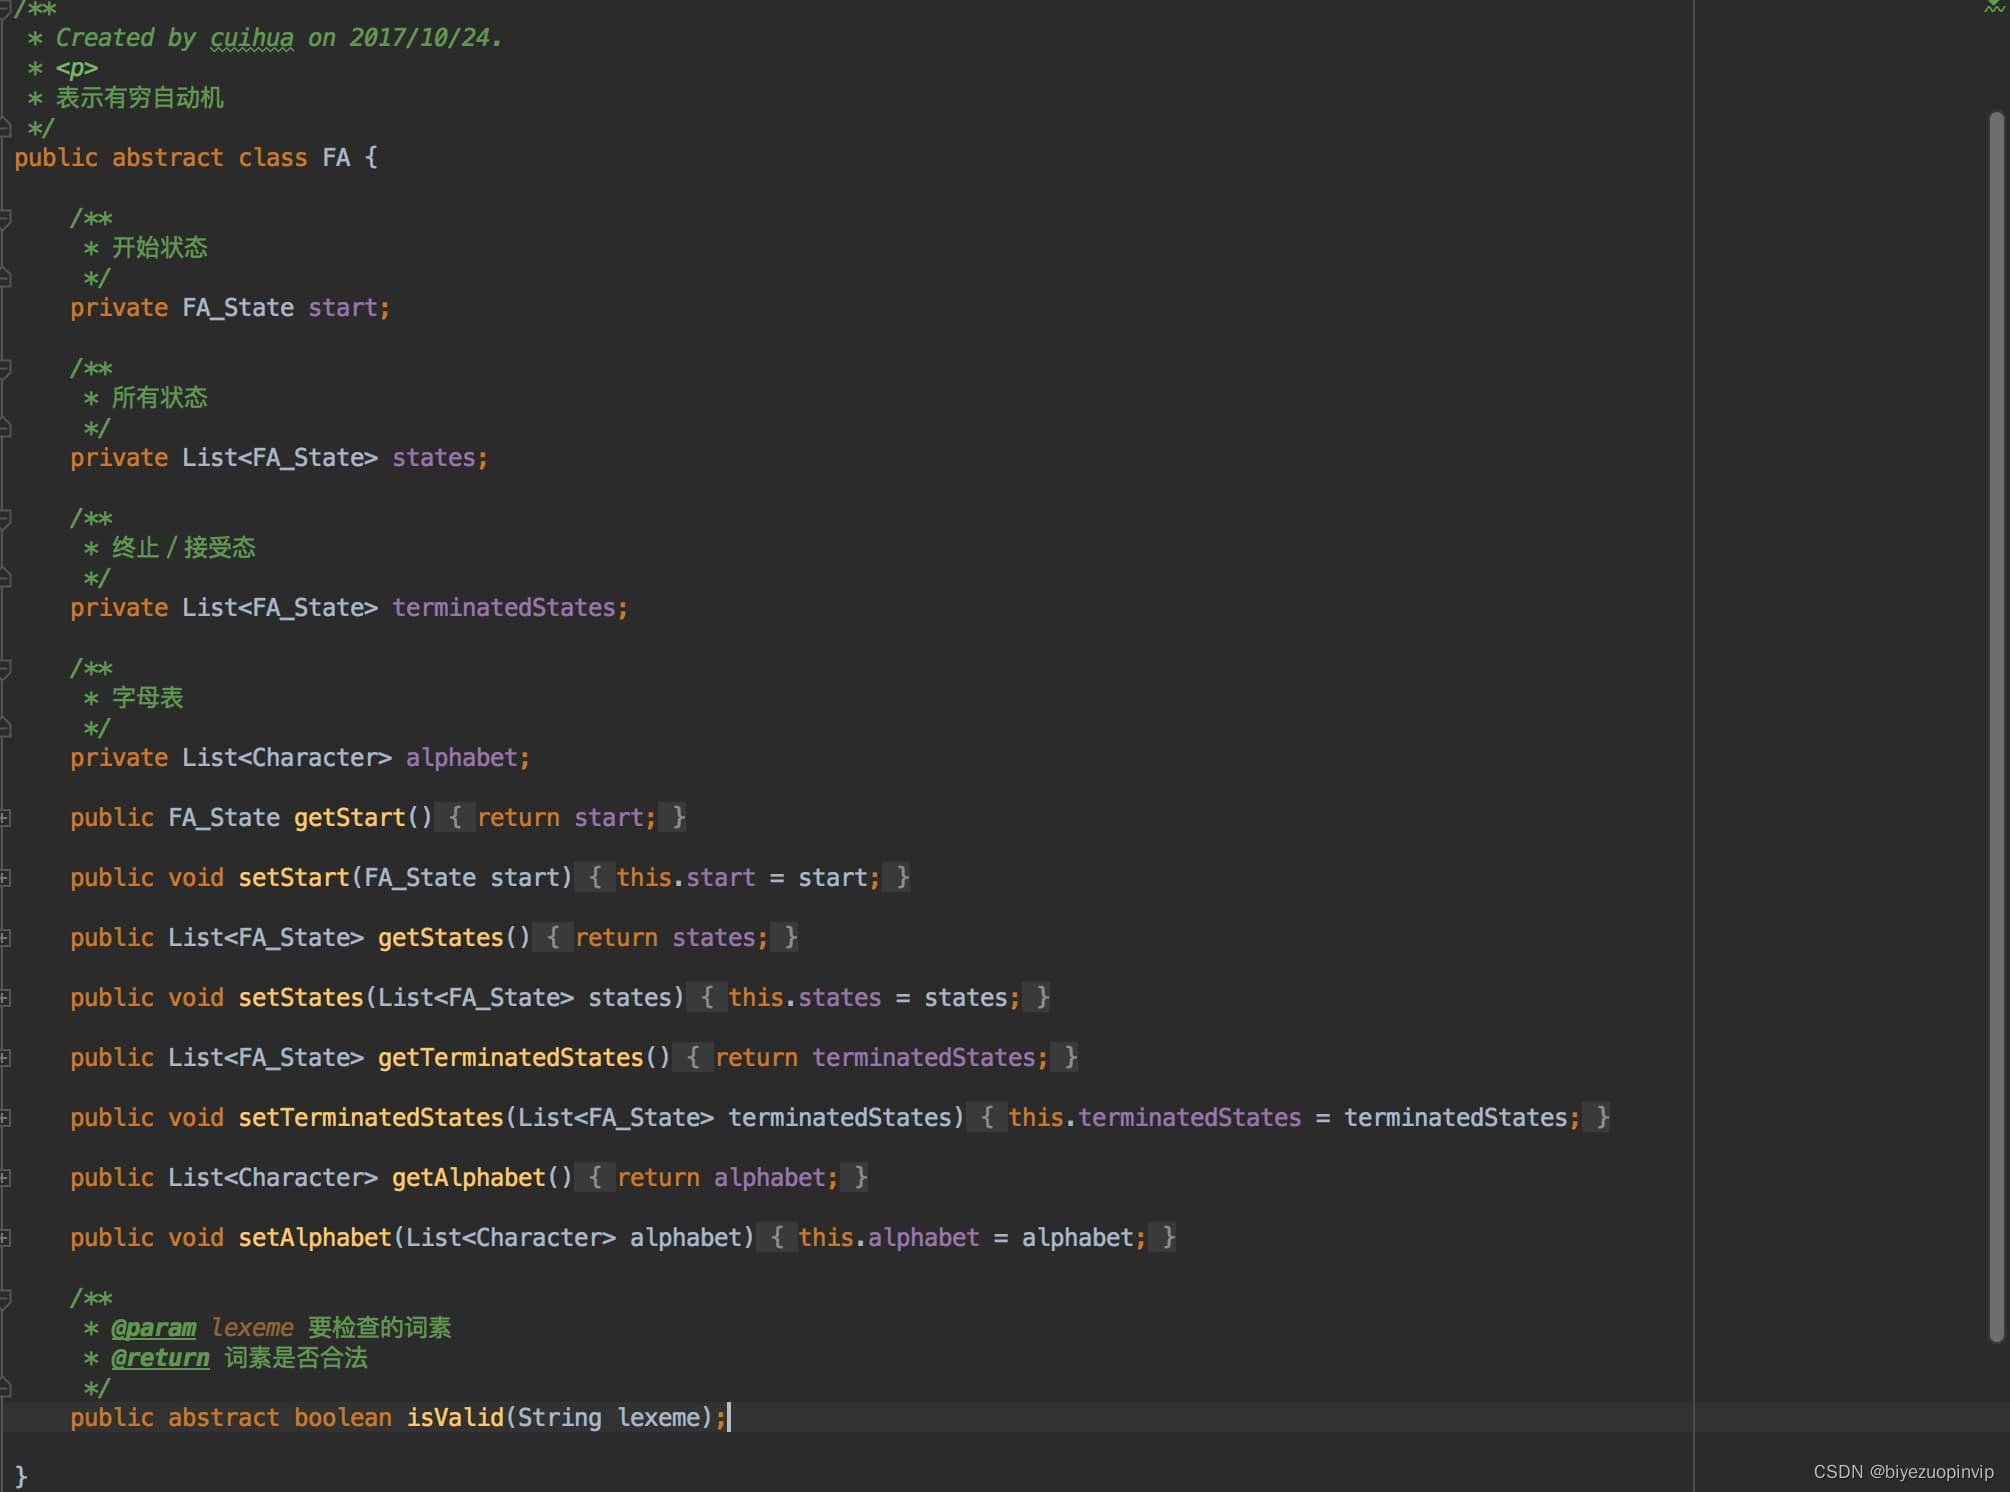This screenshot has height=1492, width=2010.
Task: Collapse the Javadoc above the start field
Action: (5, 218)
